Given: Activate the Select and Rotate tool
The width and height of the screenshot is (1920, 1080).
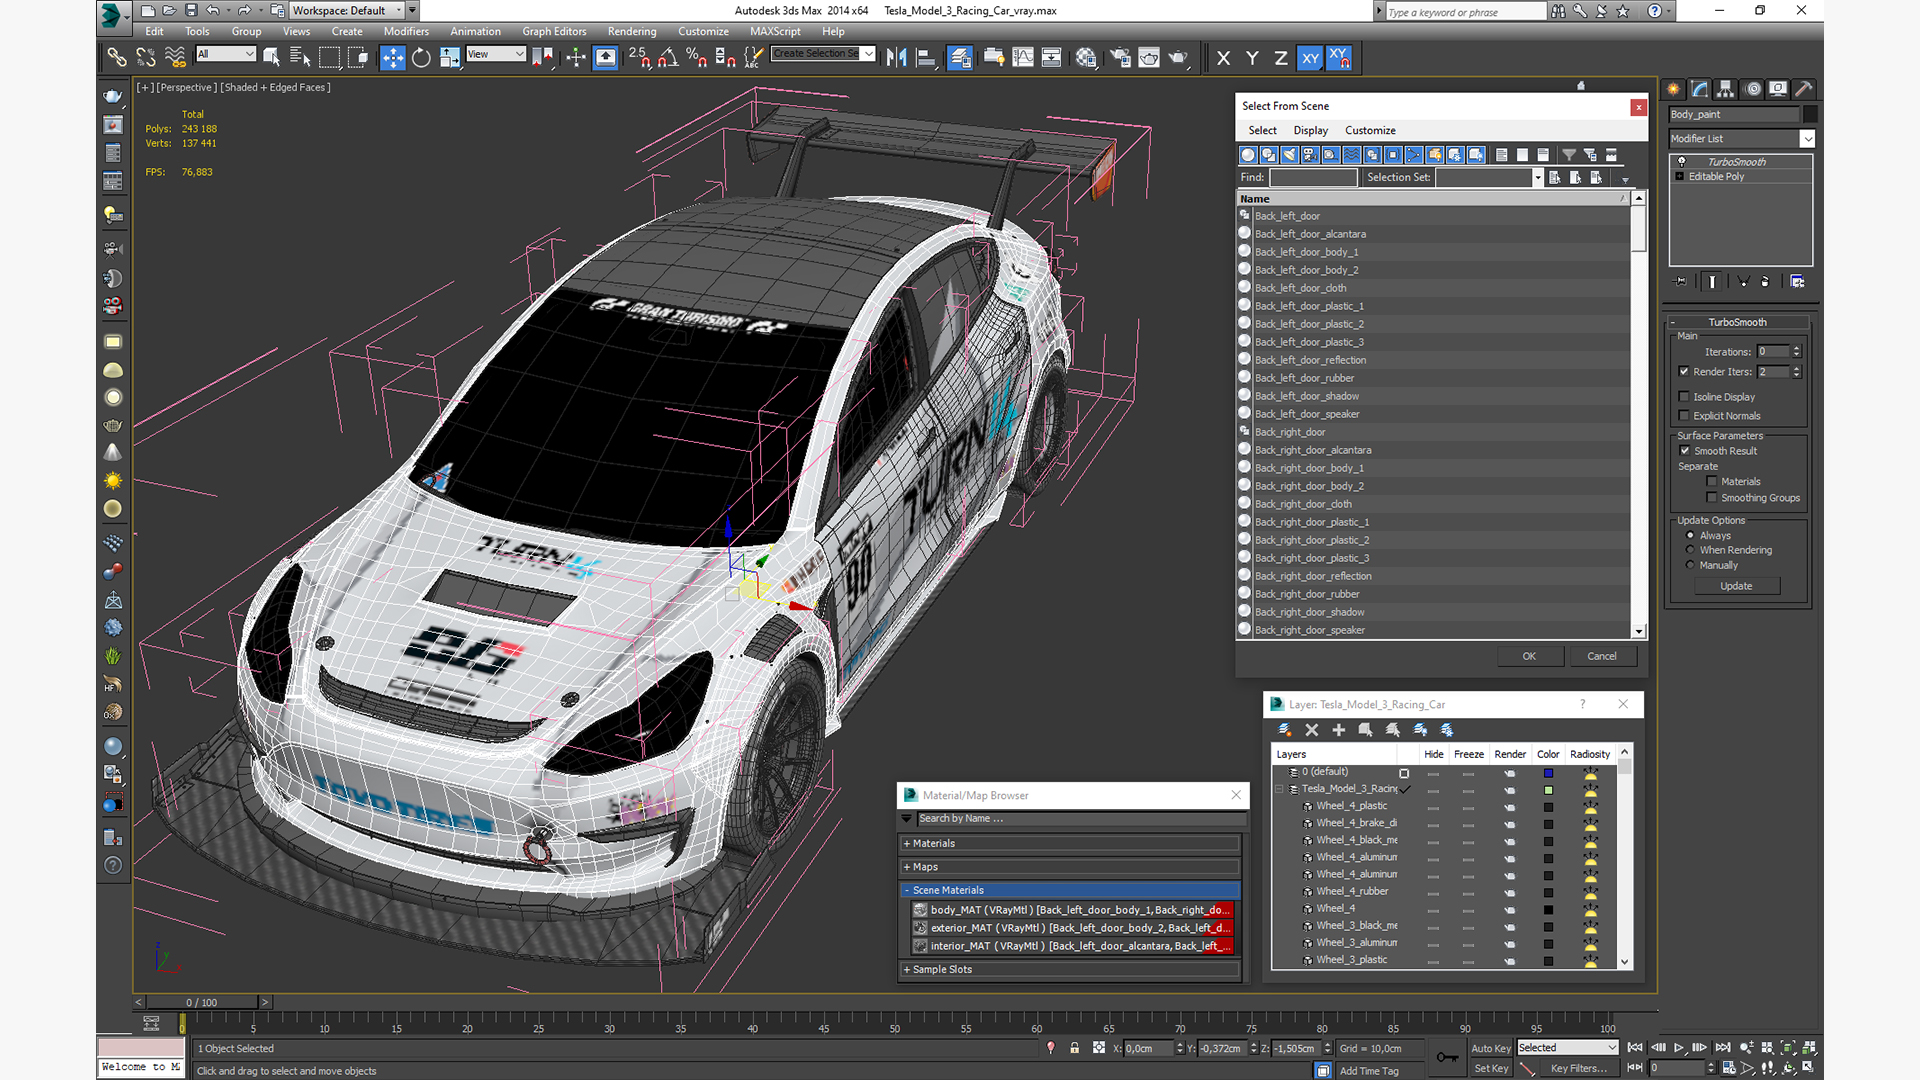Looking at the screenshot, I should coord(421,58).
